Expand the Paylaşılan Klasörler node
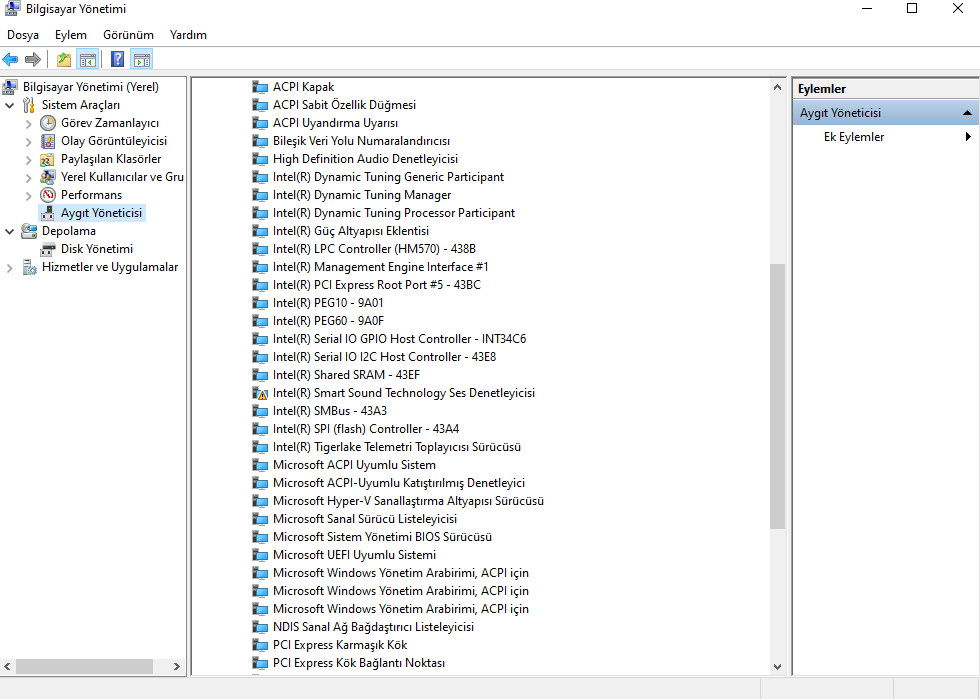 (x=28, y=160)
